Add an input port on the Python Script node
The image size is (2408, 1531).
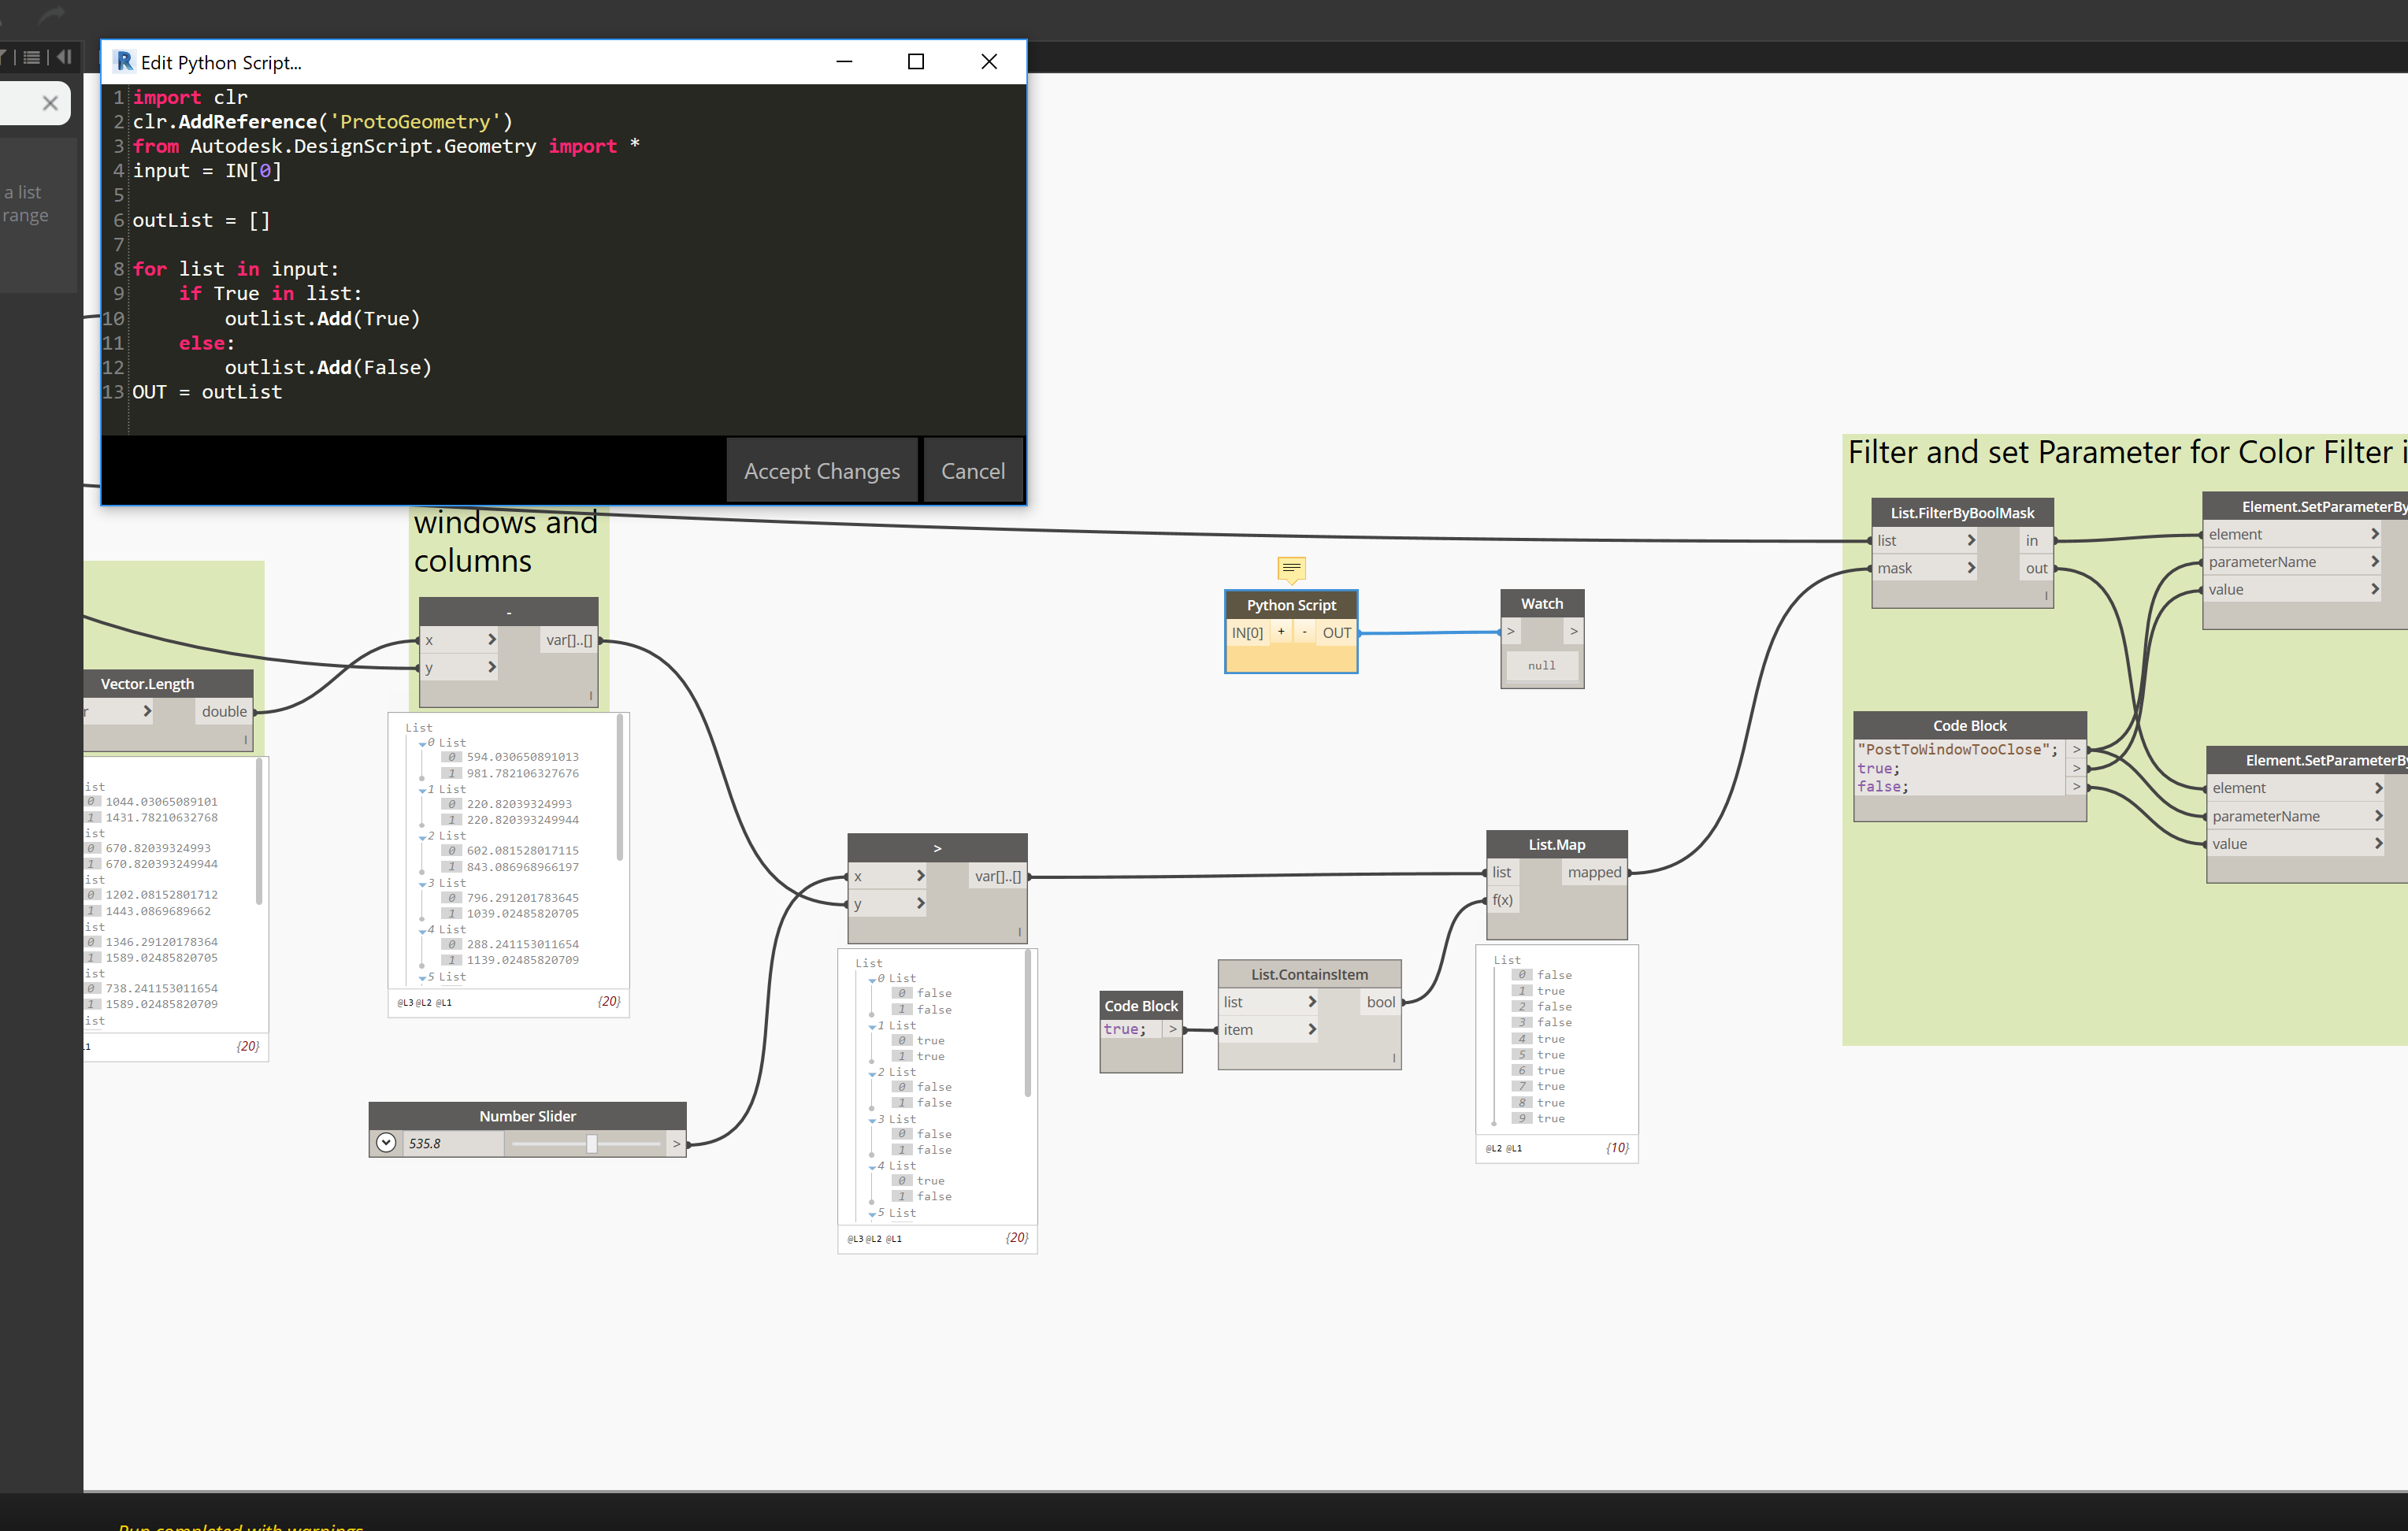pos(1280,632)
